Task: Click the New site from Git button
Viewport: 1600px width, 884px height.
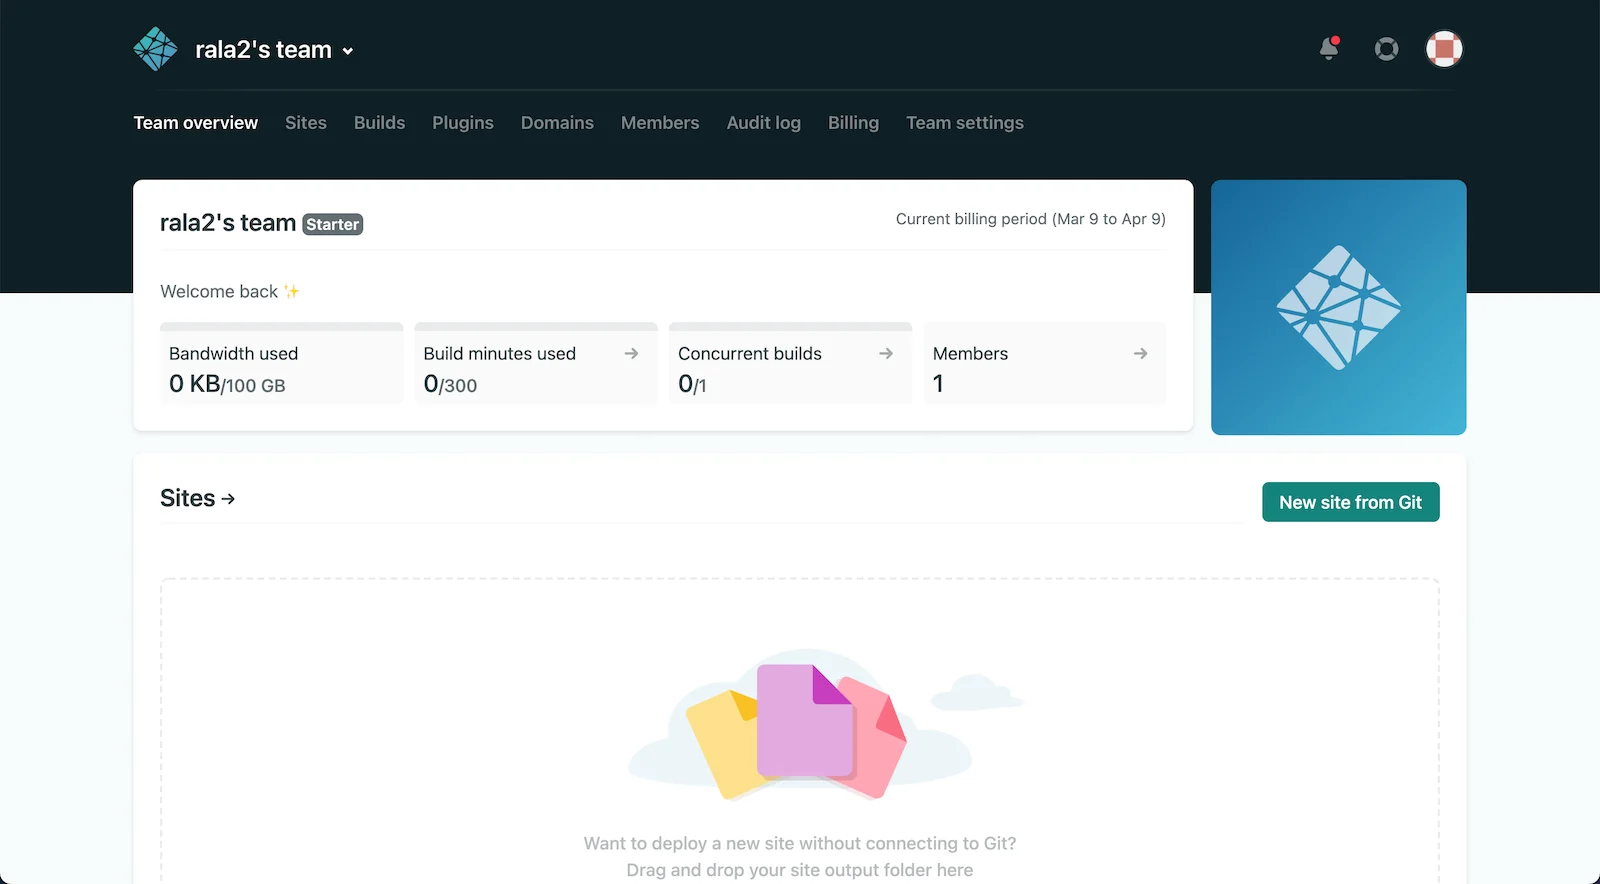Action: [1350, 502]
